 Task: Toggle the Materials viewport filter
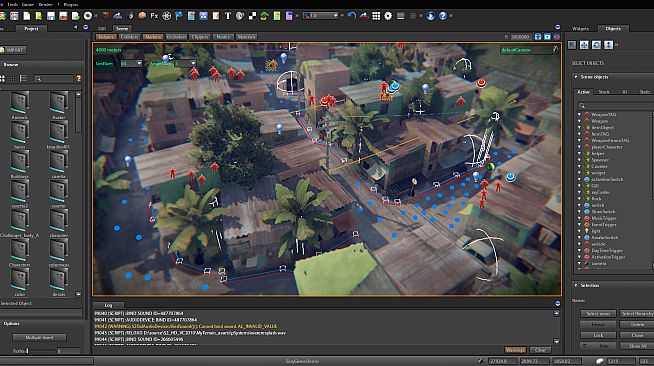coord(247,37)
